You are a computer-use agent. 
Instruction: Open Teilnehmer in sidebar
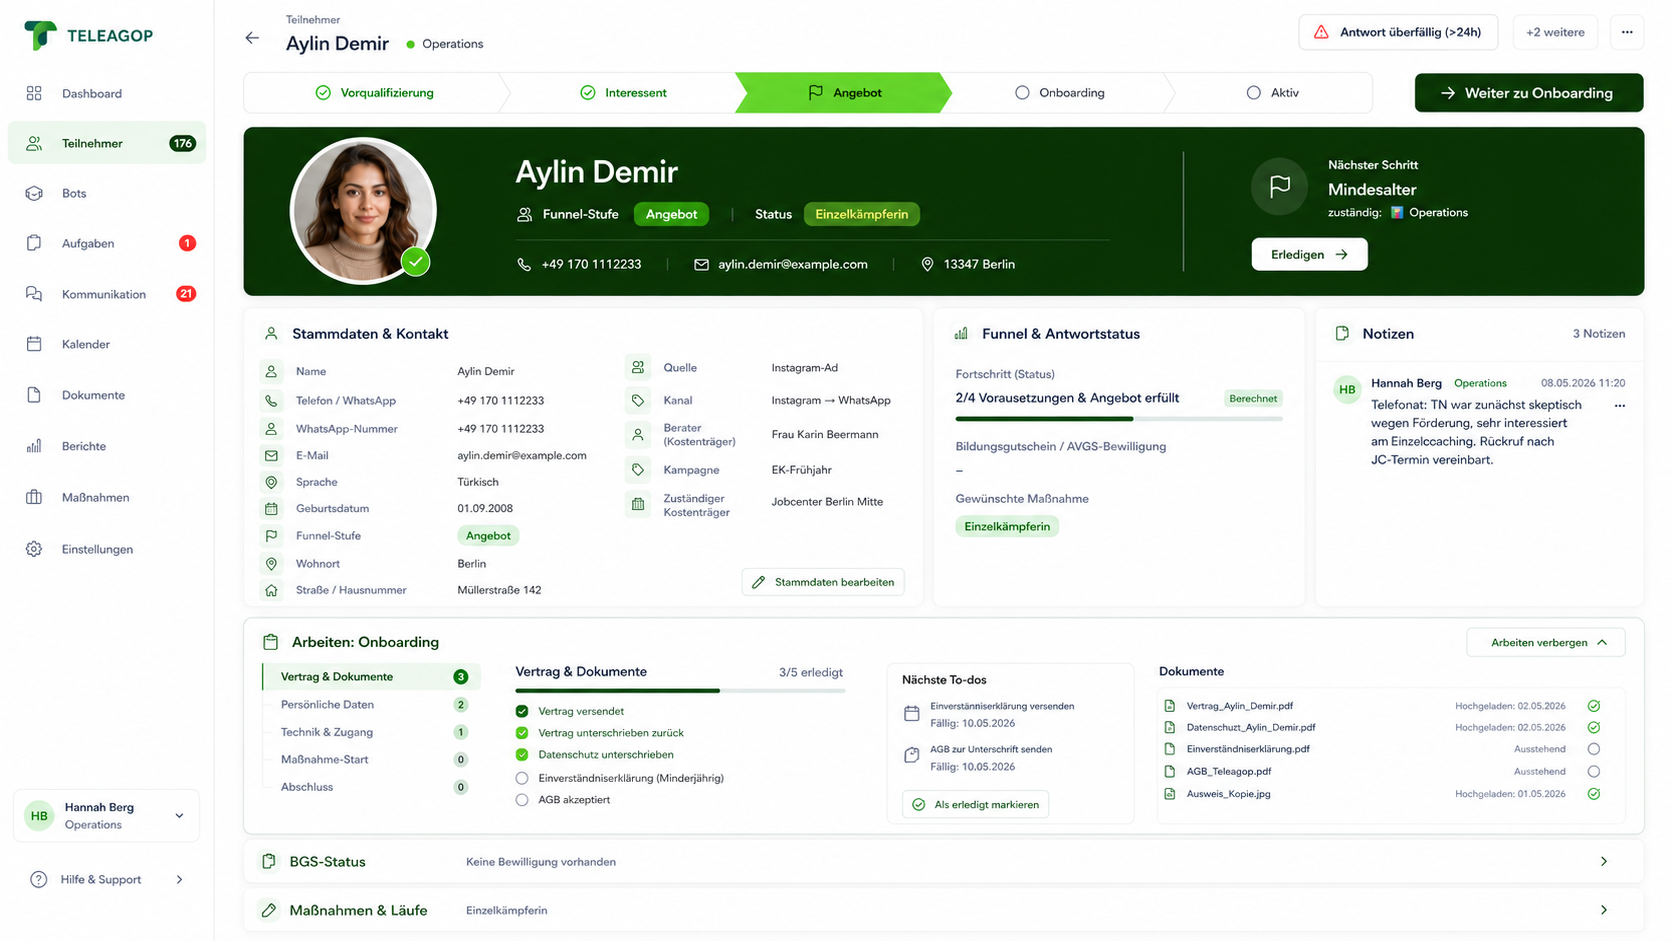click(107, 143)
